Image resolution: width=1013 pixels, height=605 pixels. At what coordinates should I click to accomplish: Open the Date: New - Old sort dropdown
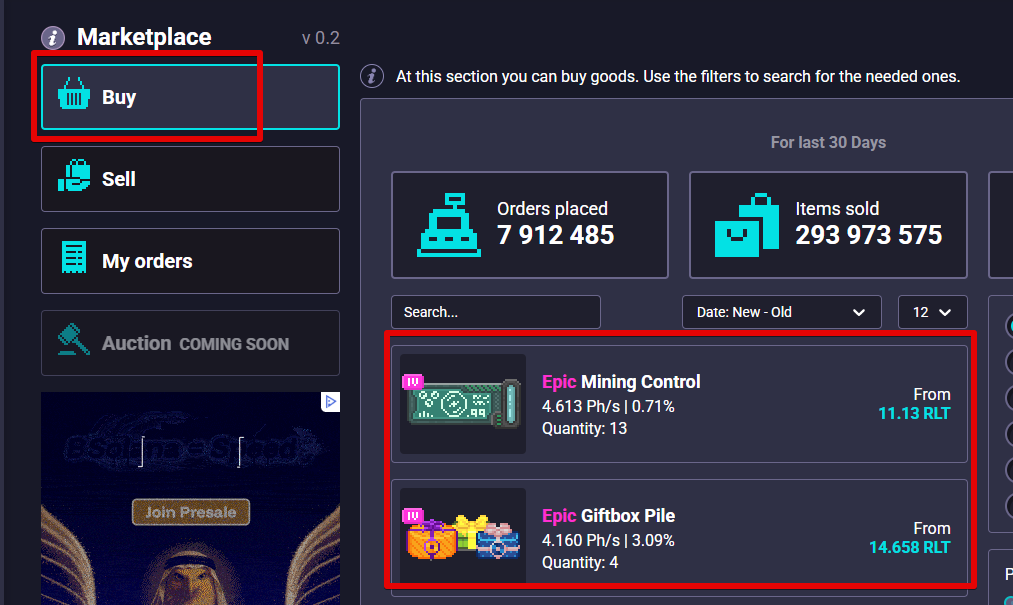782,312
